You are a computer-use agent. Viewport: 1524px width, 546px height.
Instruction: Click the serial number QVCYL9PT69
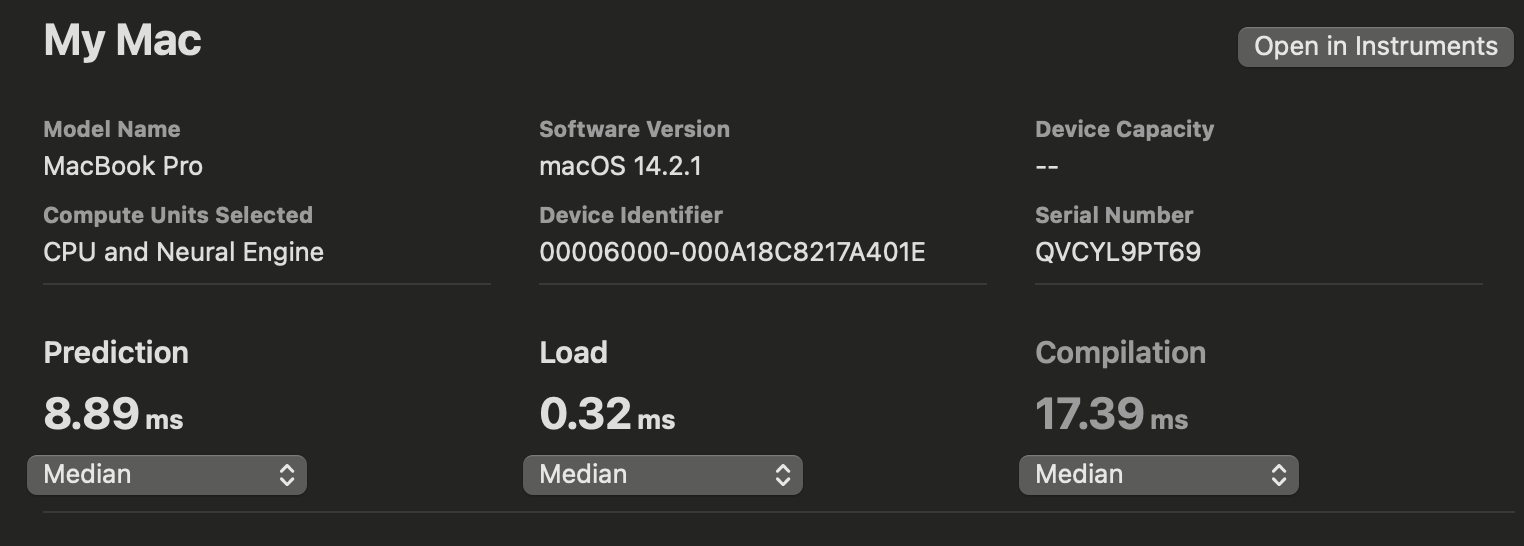point(1117,252)
